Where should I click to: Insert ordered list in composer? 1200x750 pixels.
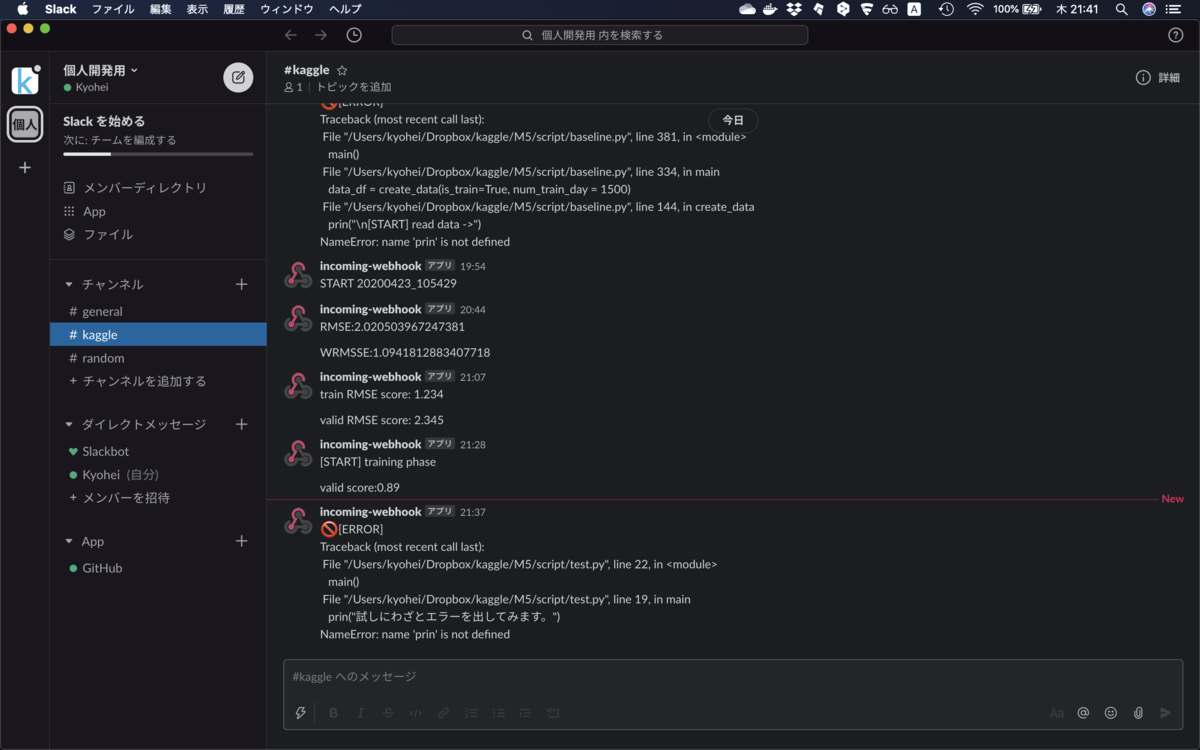click(471, 713)
